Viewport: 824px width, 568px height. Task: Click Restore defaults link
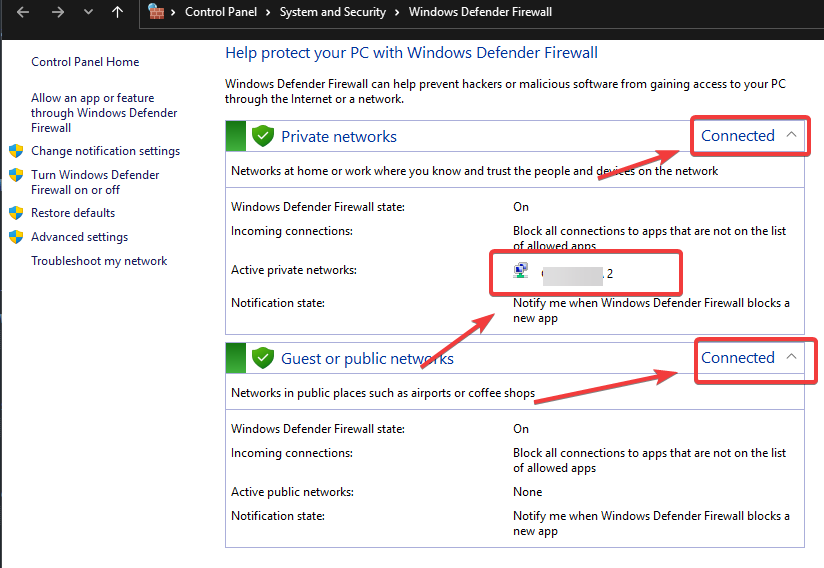tap(73, 213)
